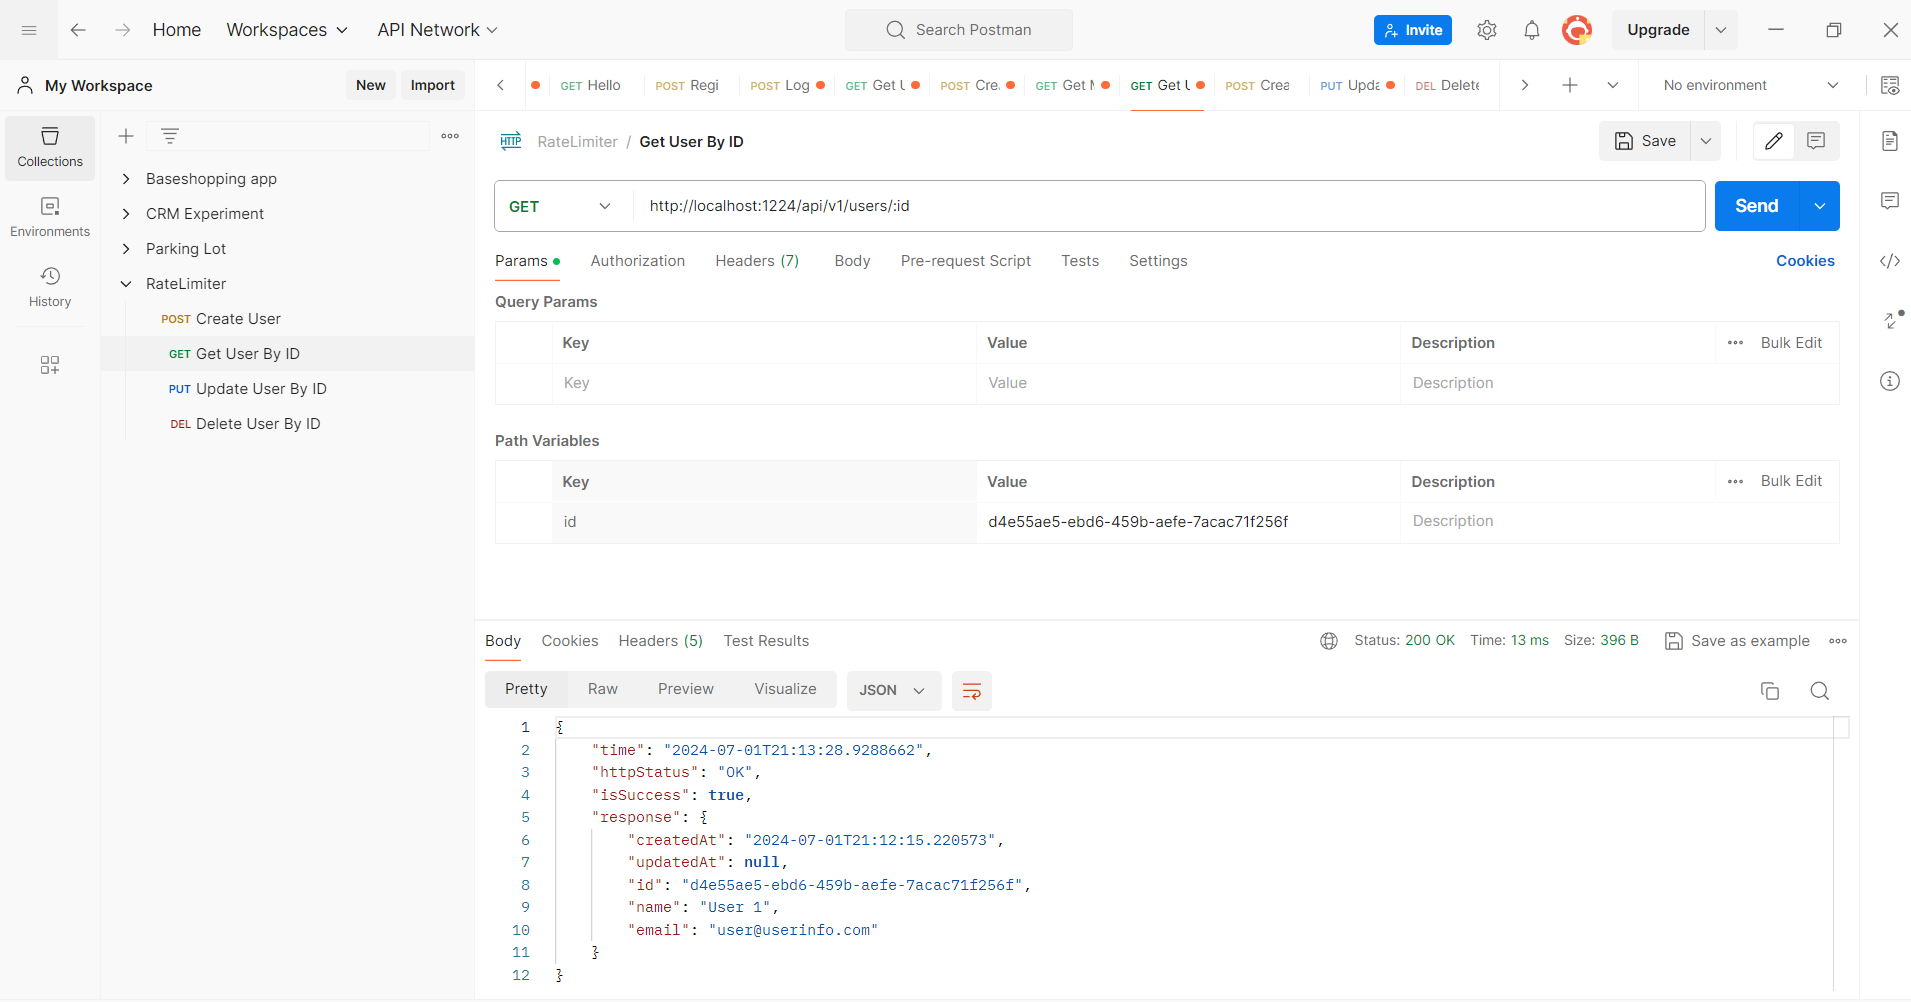Image resolution: width=1911 pixels, height=1002 pixels.
Task: Open the Cookies link
Action: coord(1805,261)
